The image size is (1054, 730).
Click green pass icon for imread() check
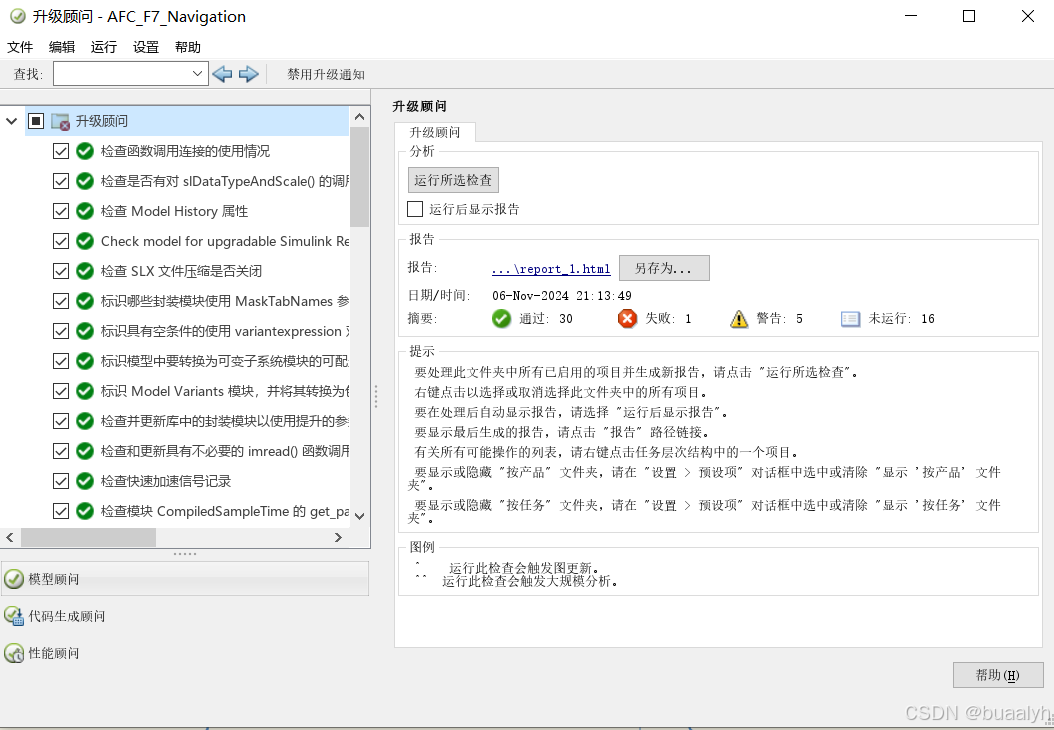coord(85,451)
